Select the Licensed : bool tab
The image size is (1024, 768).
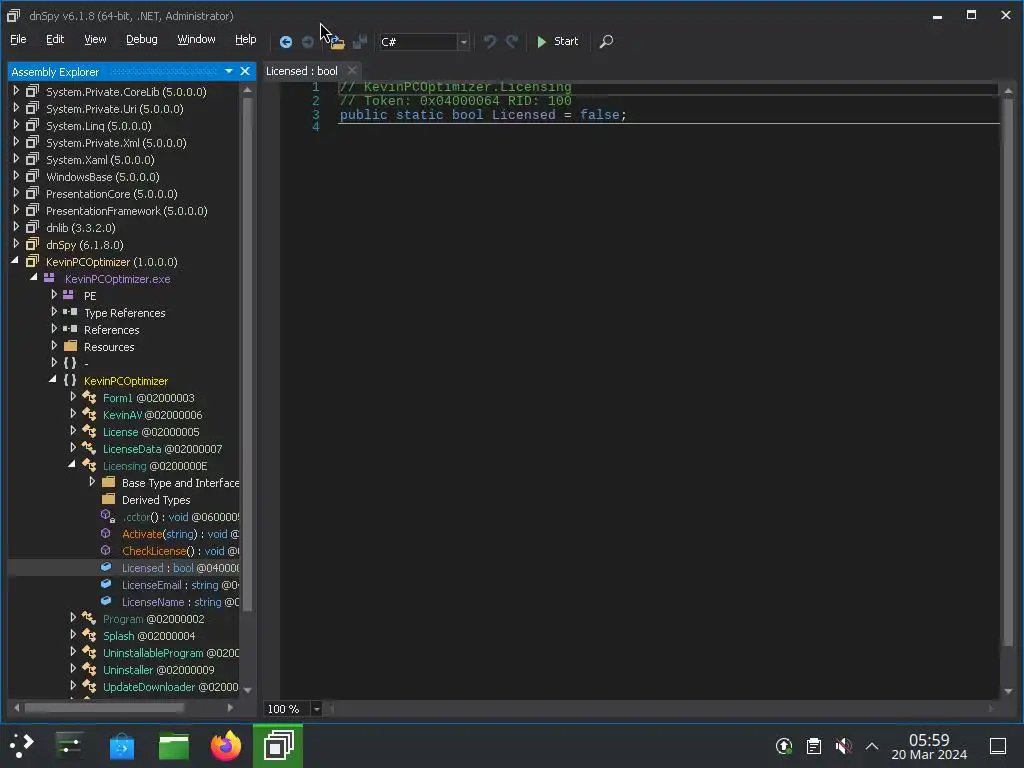point(302,71)
